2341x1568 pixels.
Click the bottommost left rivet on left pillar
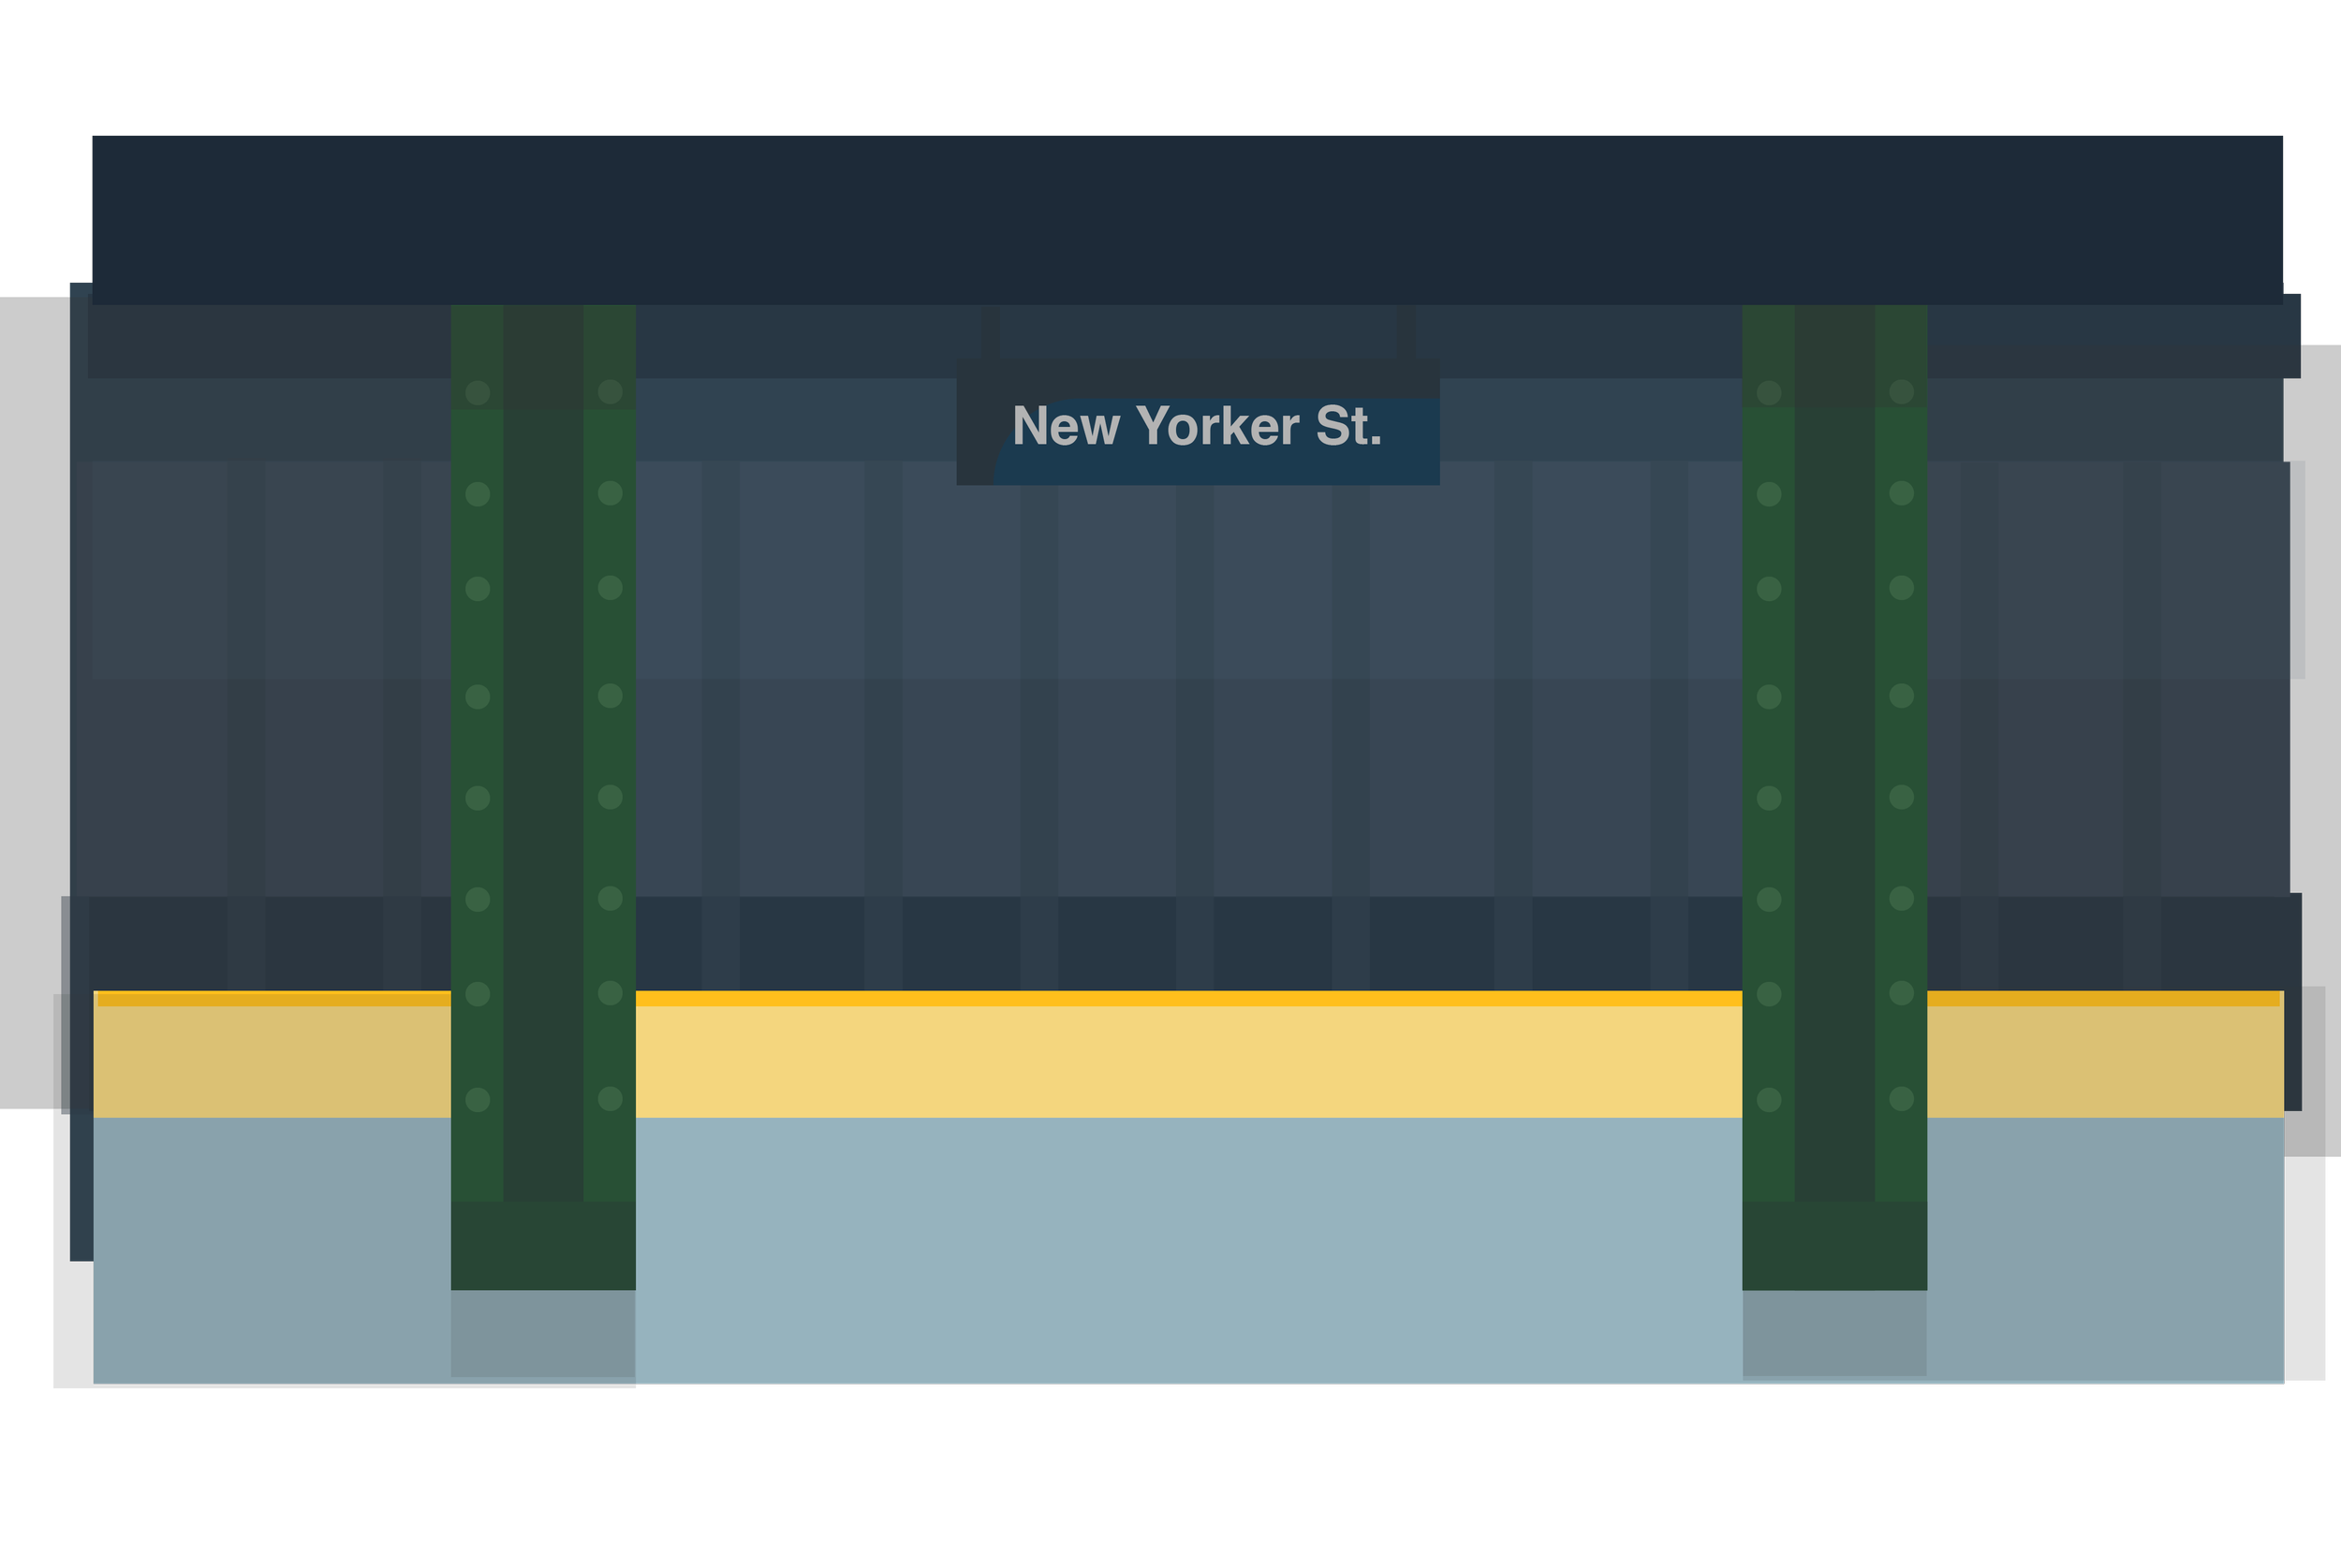478,1099
